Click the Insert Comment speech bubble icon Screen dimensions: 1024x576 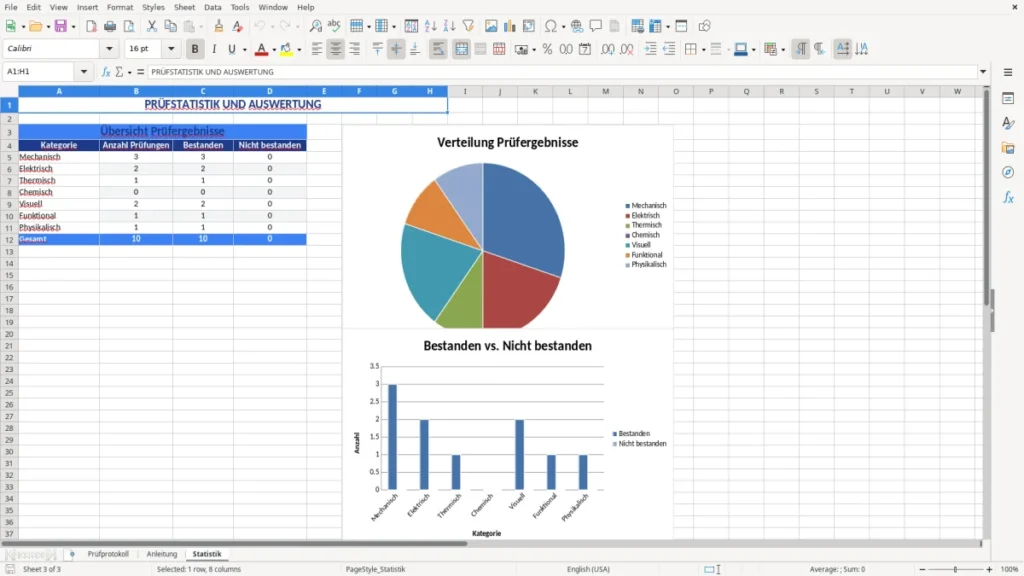pyautogui.click(x=596, y=26)
